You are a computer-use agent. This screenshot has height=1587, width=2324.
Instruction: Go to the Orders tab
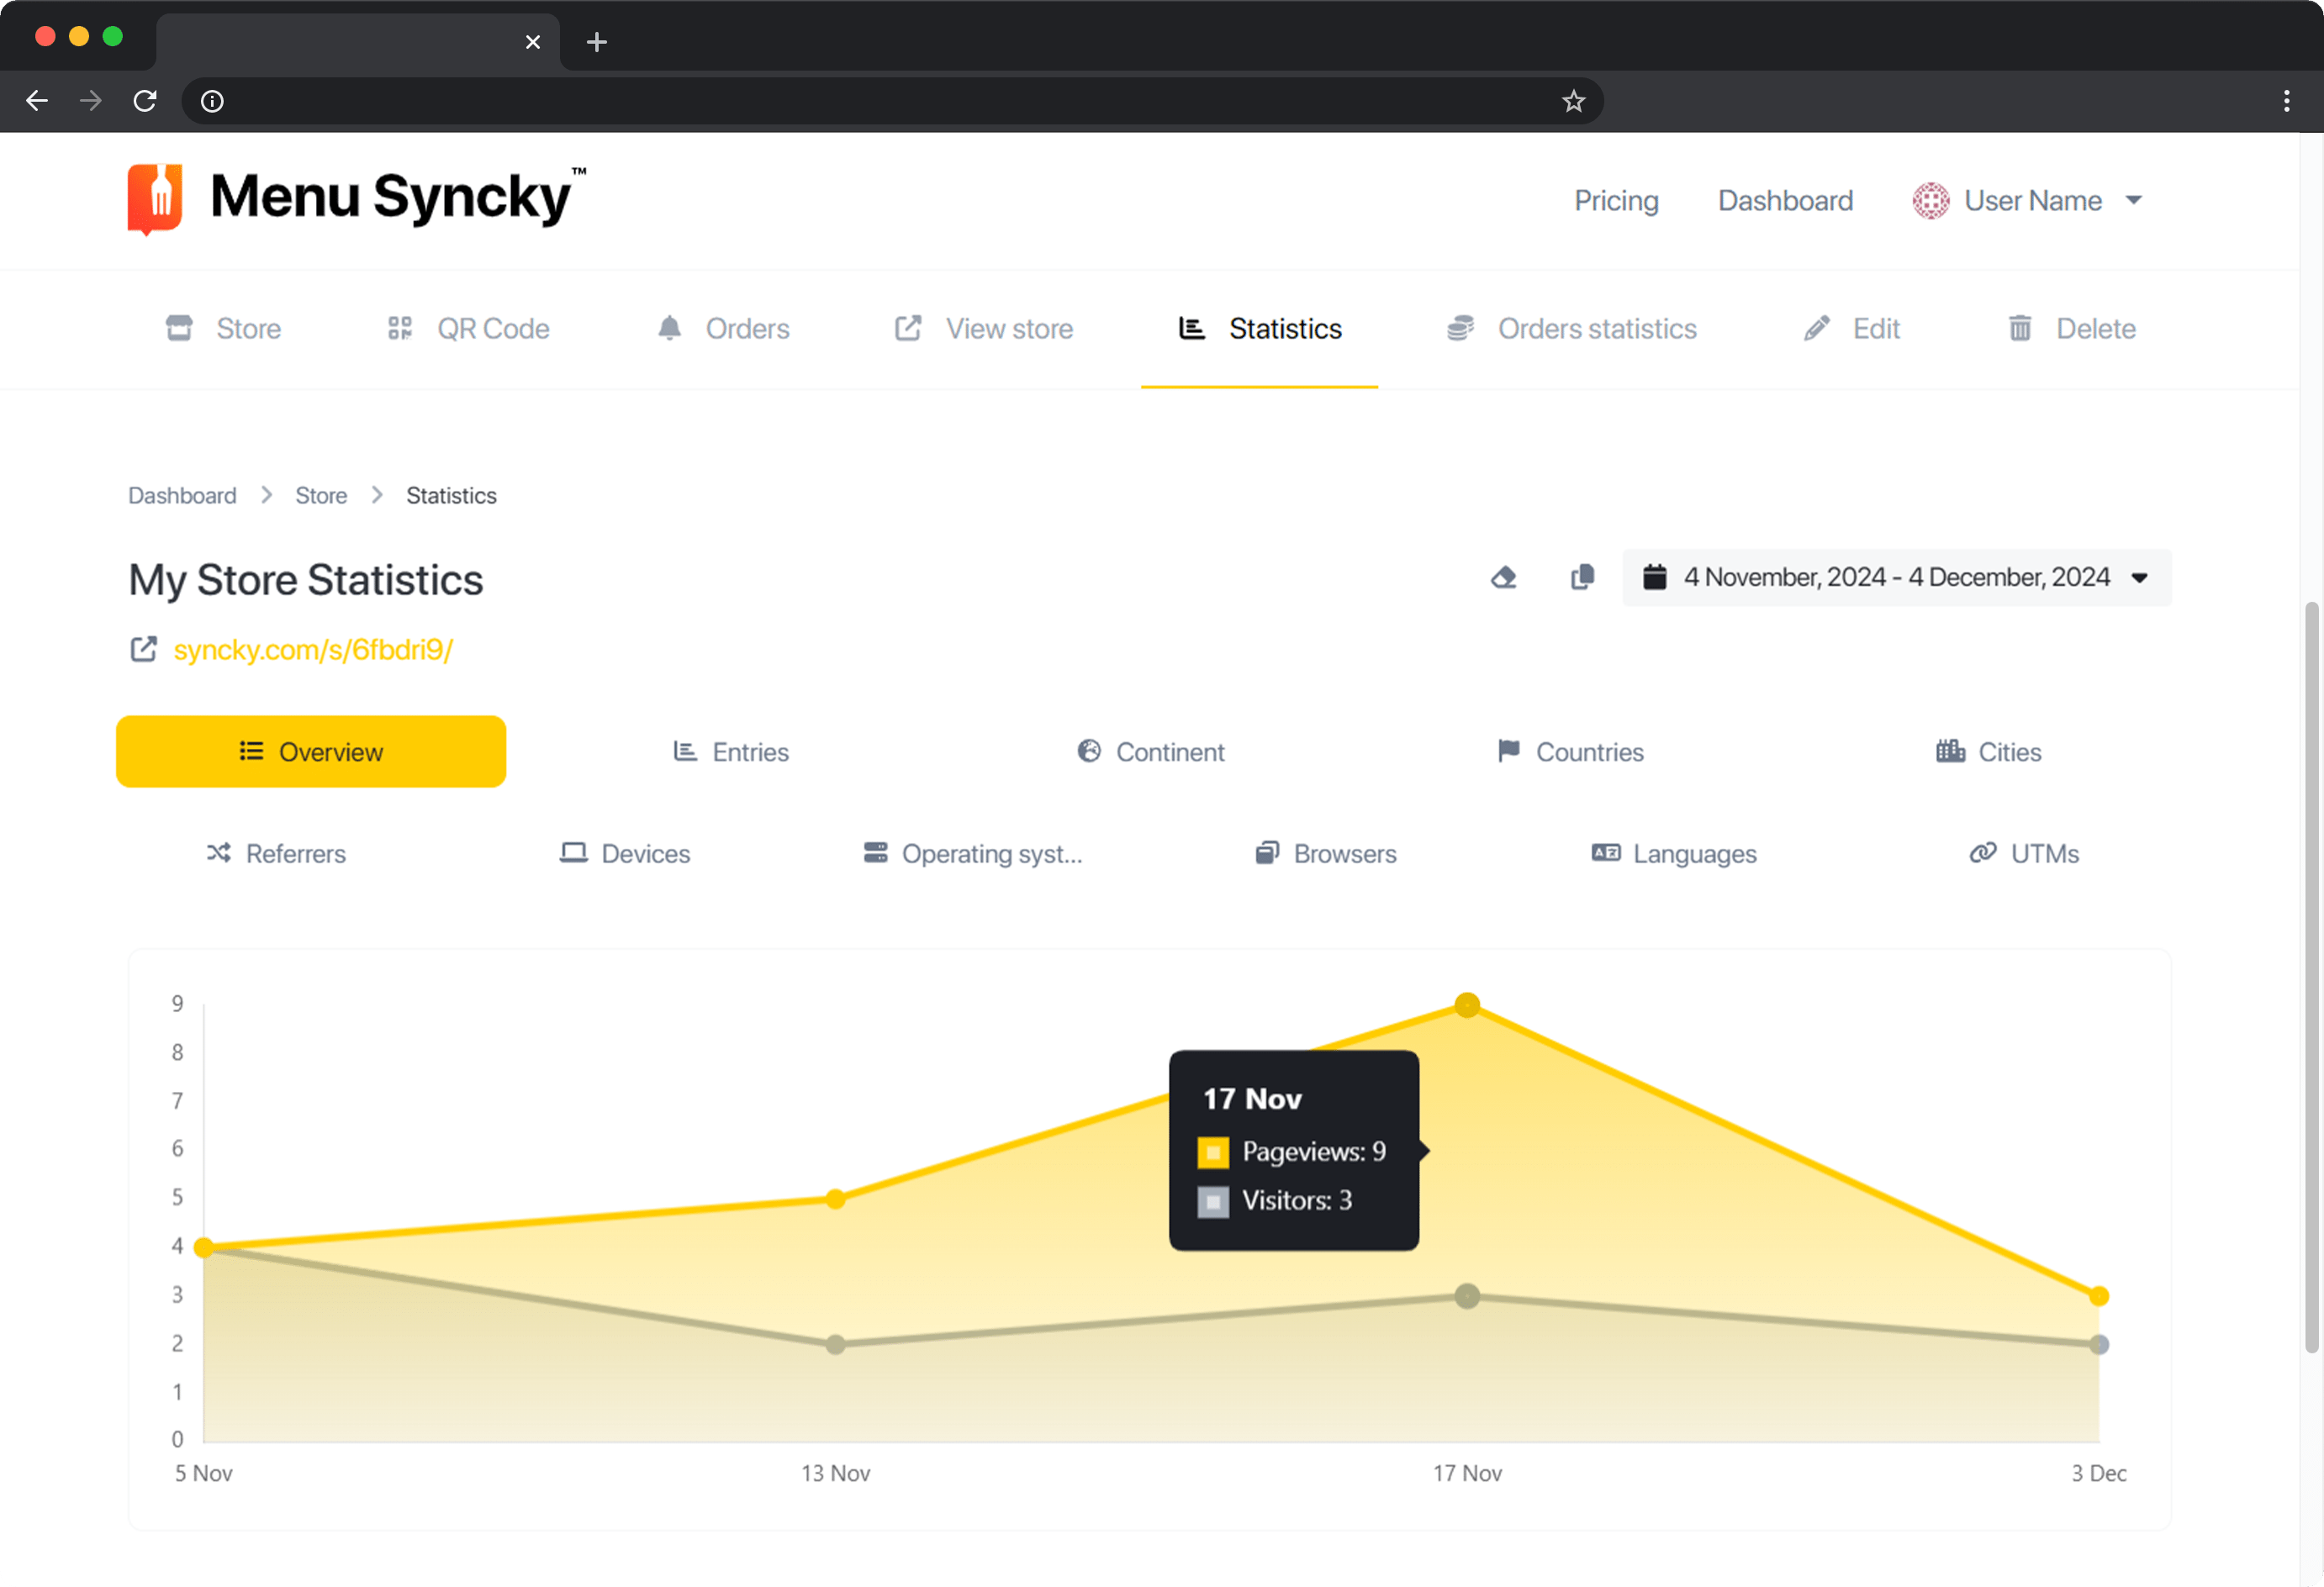723,329
